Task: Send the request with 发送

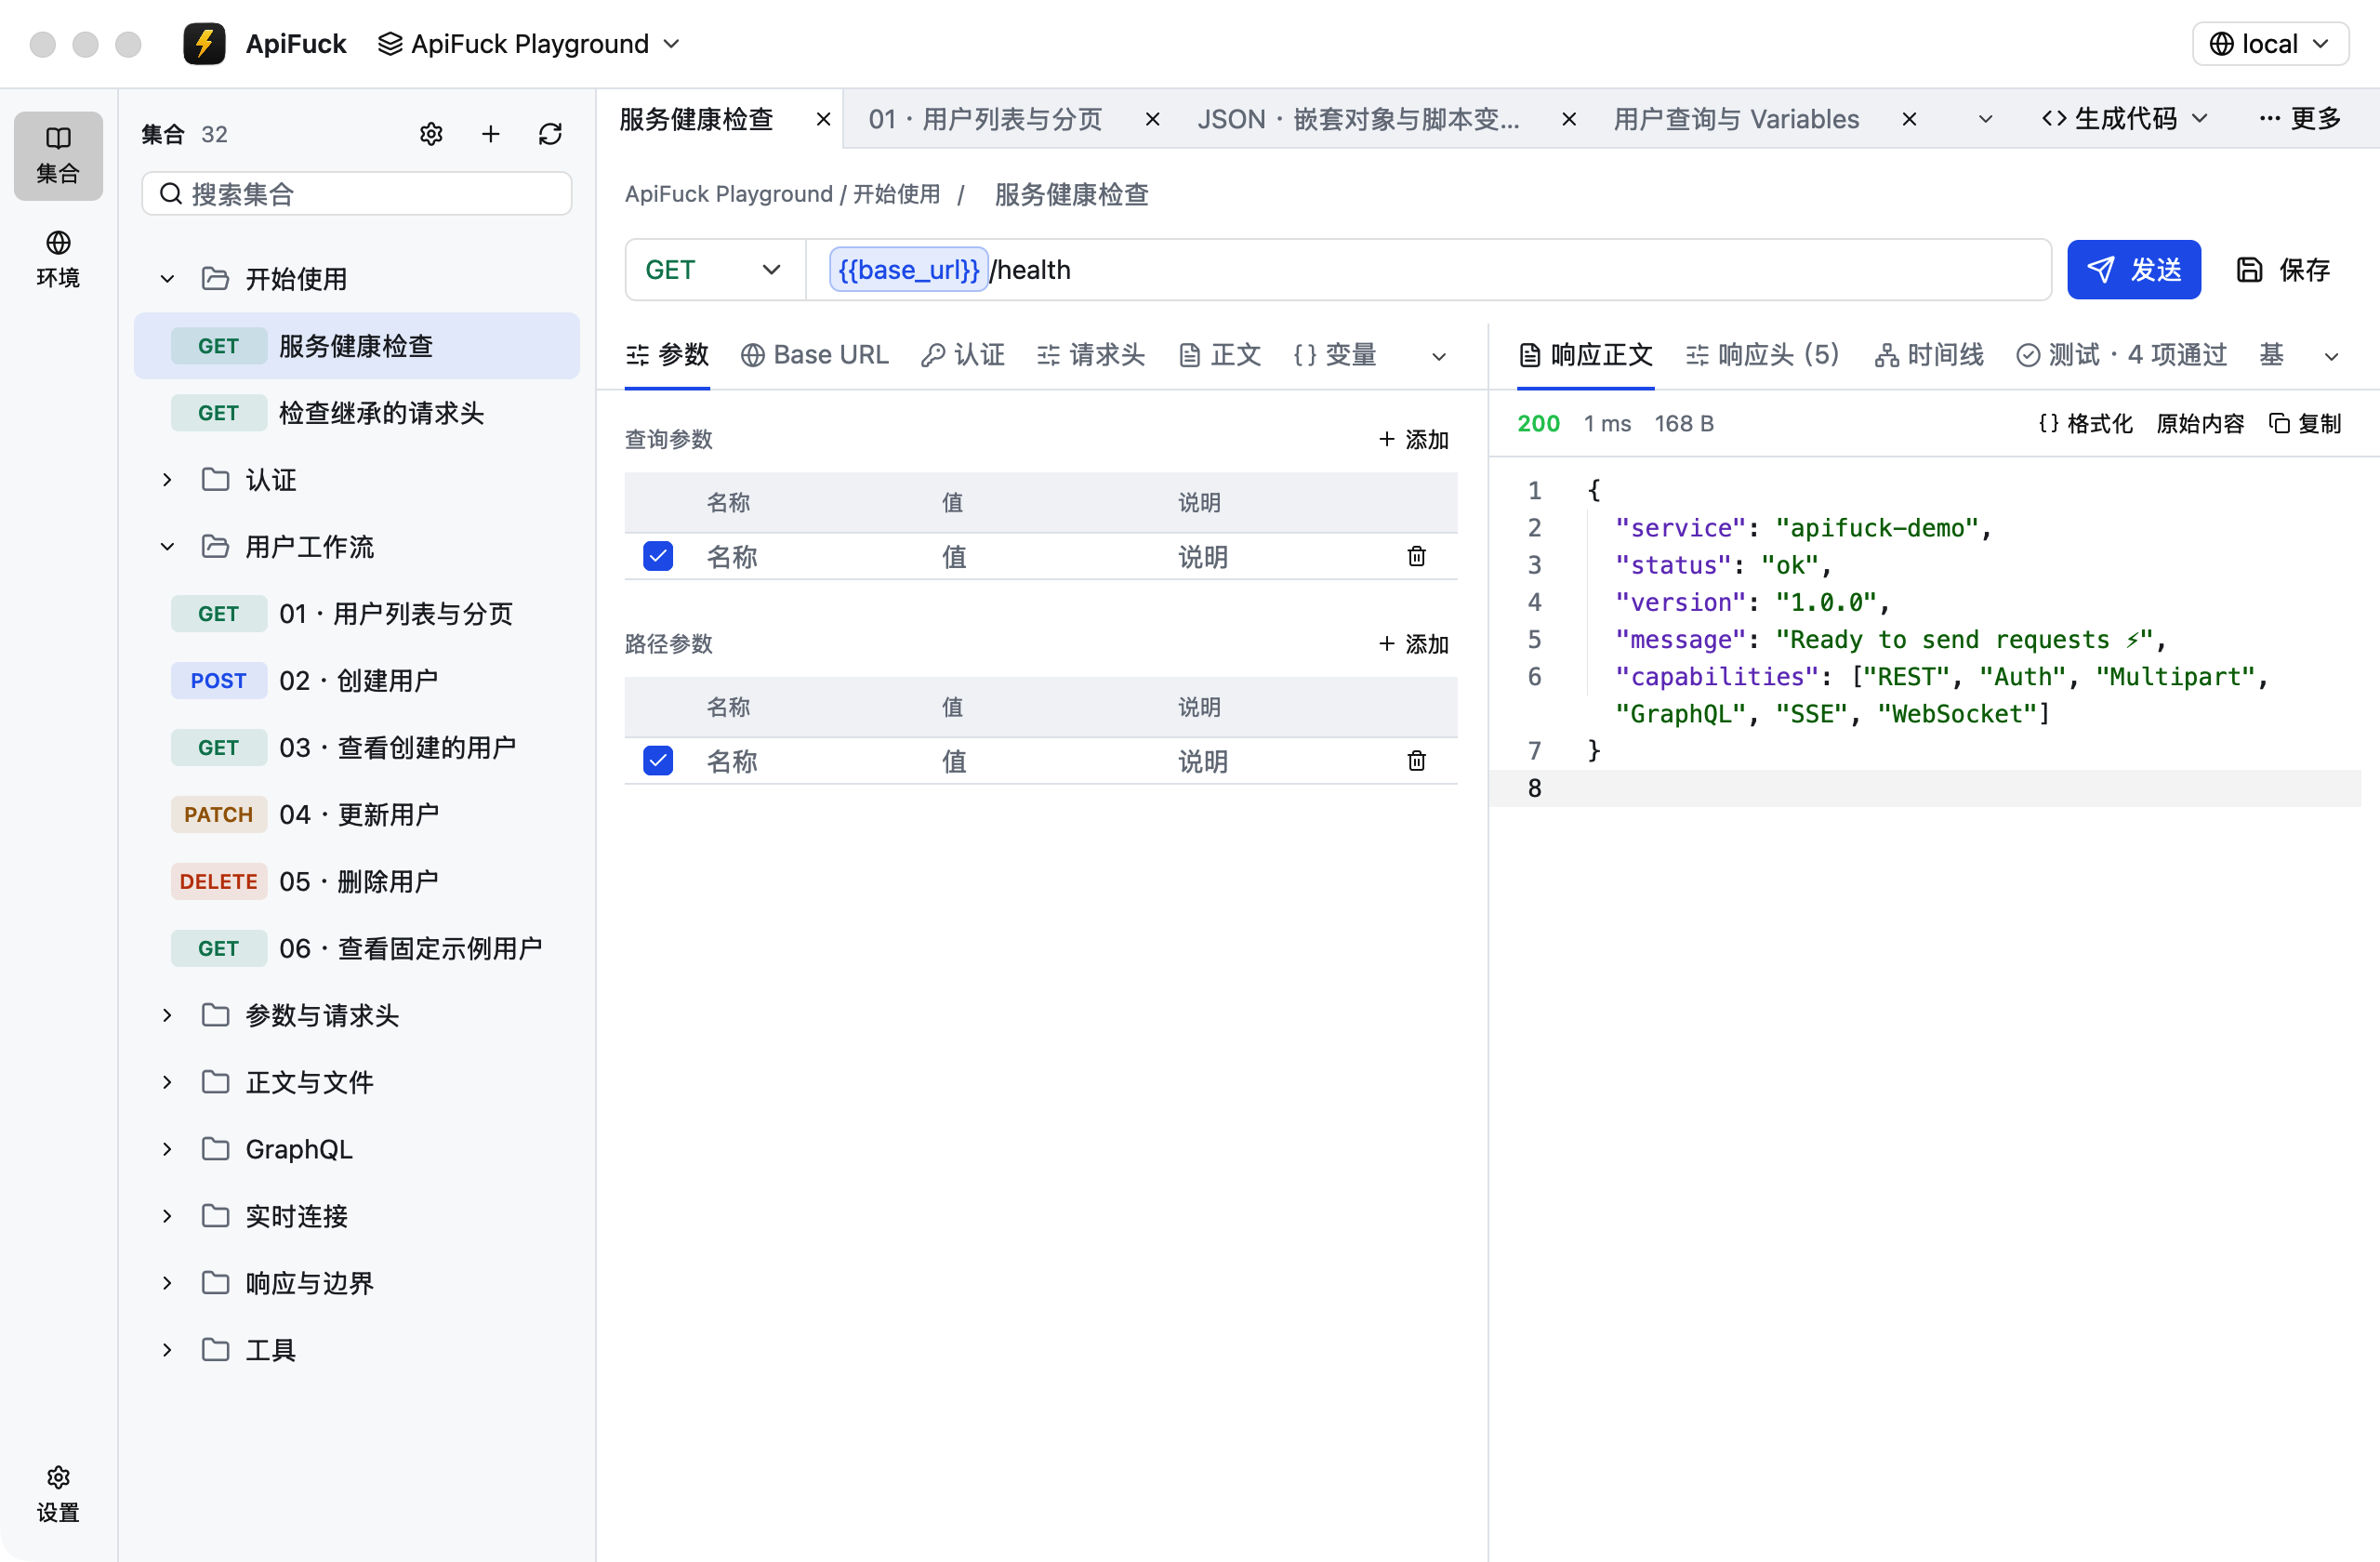Action: [2134, 270]
